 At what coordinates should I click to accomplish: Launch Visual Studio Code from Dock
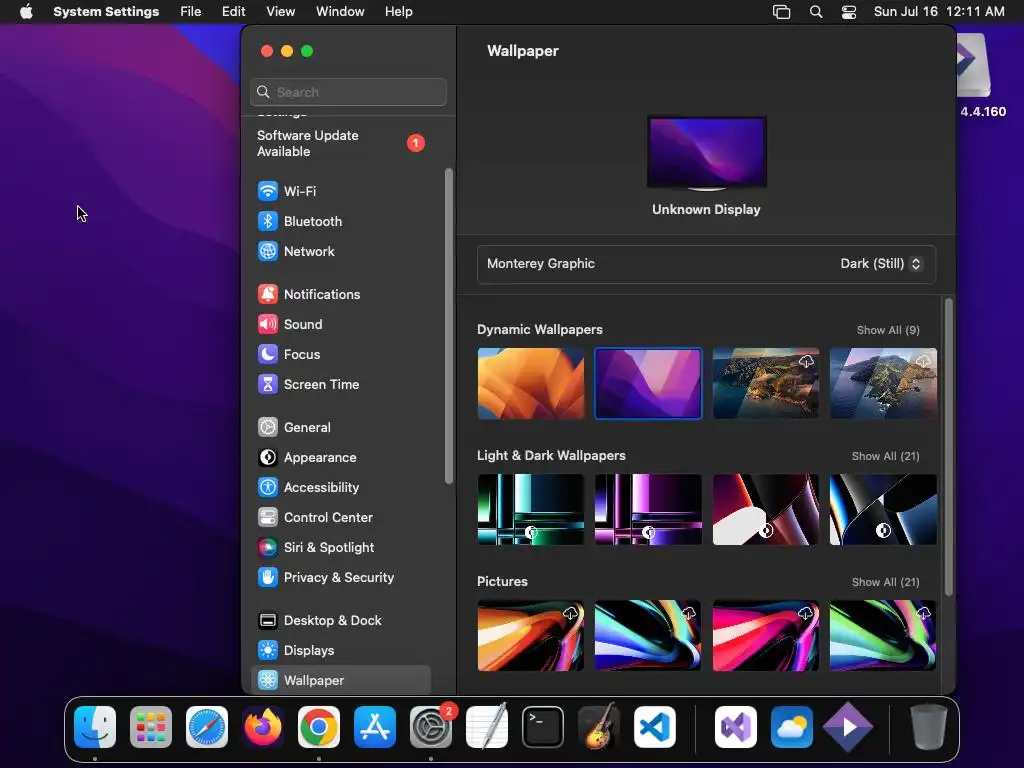(655, 727)
